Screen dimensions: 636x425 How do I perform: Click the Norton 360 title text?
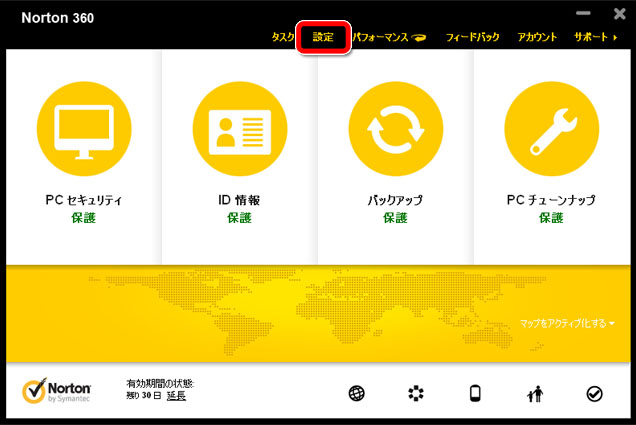(x=58, y=18)
